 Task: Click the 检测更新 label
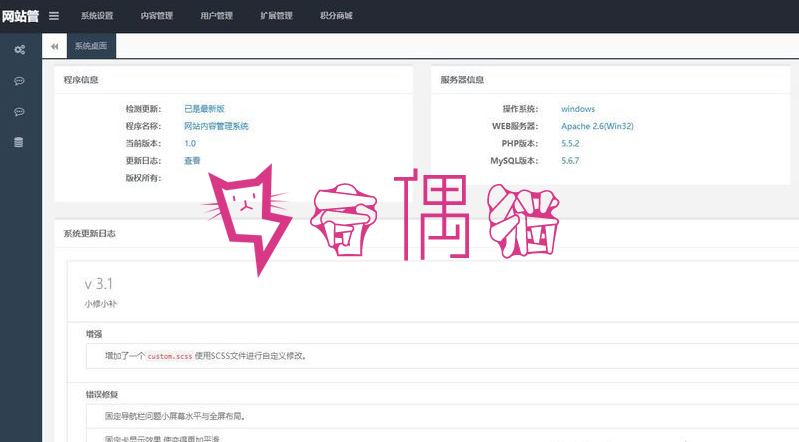[143, 109]
